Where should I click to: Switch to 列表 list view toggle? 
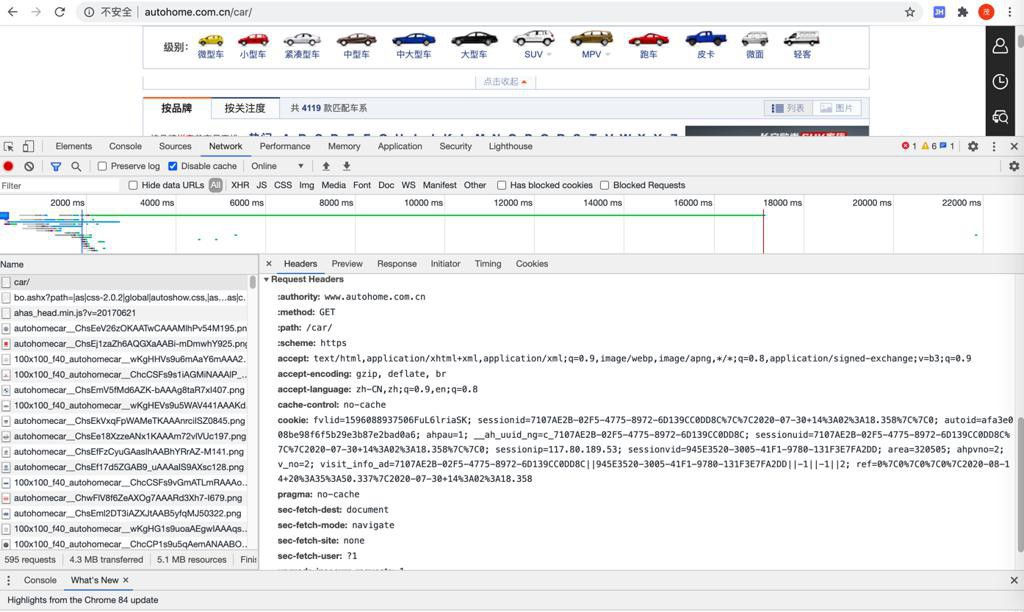coord(788,108)
